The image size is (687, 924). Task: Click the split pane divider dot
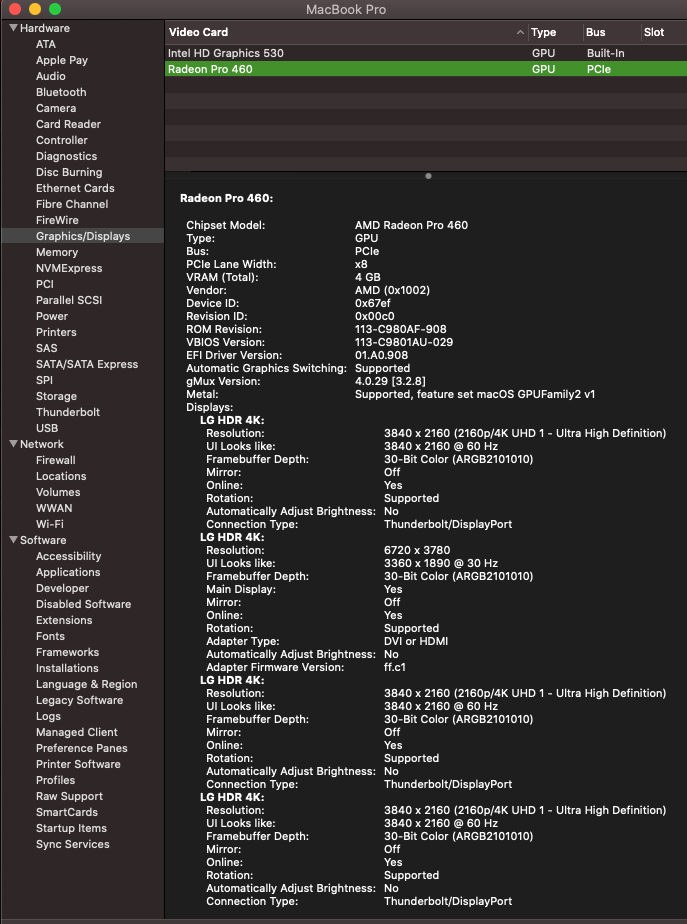(x=428, y=176)
